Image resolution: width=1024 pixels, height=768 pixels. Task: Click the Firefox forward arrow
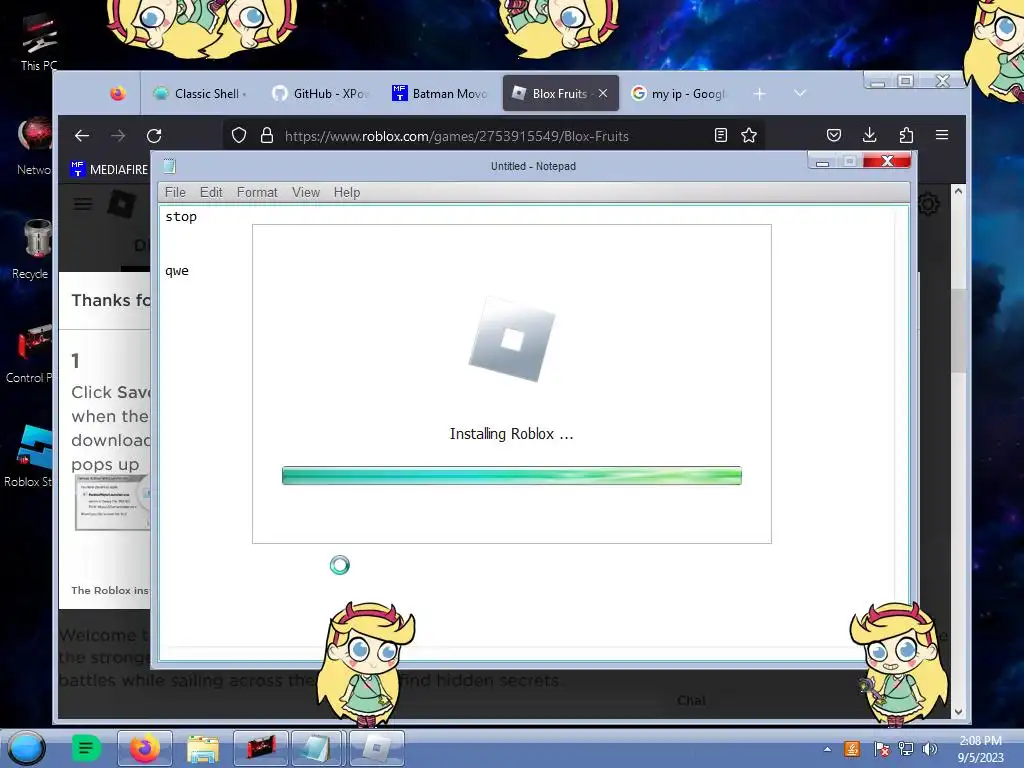point(118,136)
